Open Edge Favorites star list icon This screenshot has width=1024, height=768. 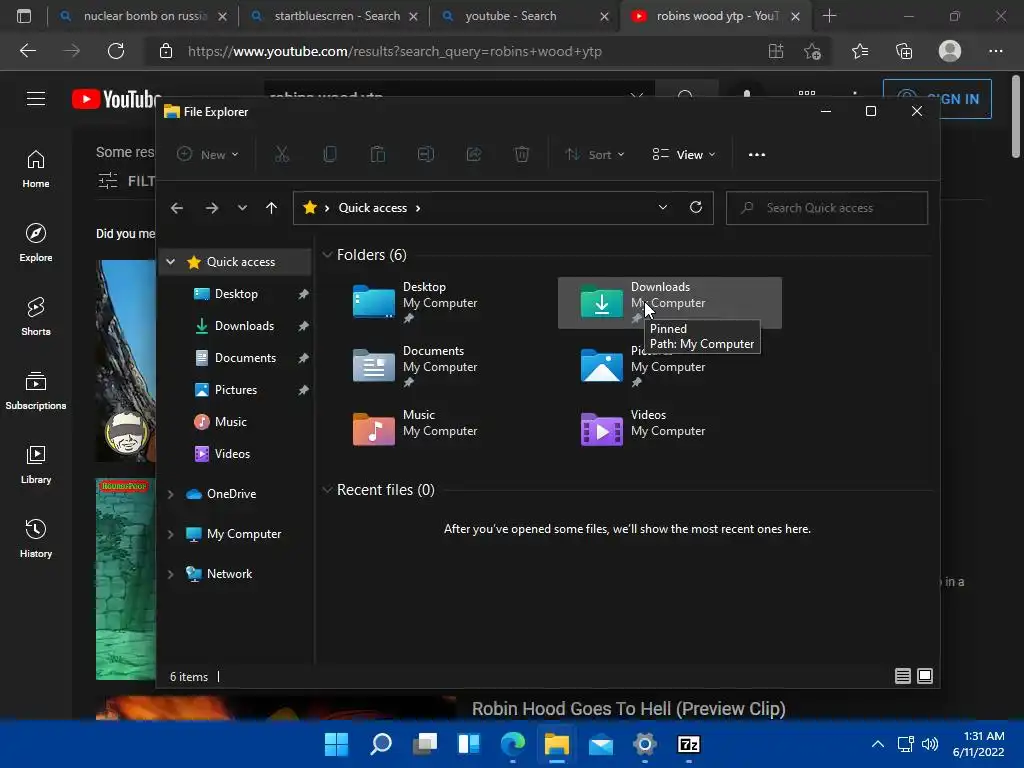point(860,51)
